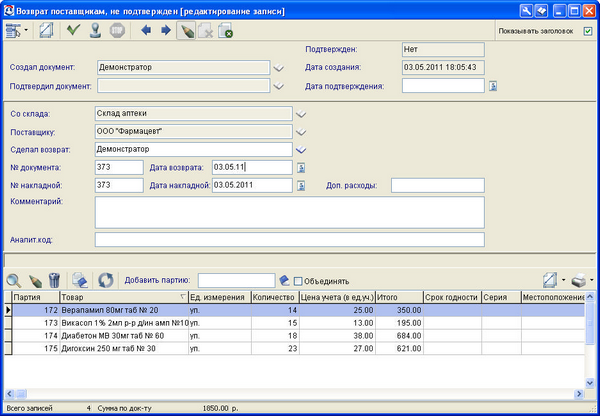Click the row selector beside batch 175
Screen dimensions: 600x416
pos(8,349)
